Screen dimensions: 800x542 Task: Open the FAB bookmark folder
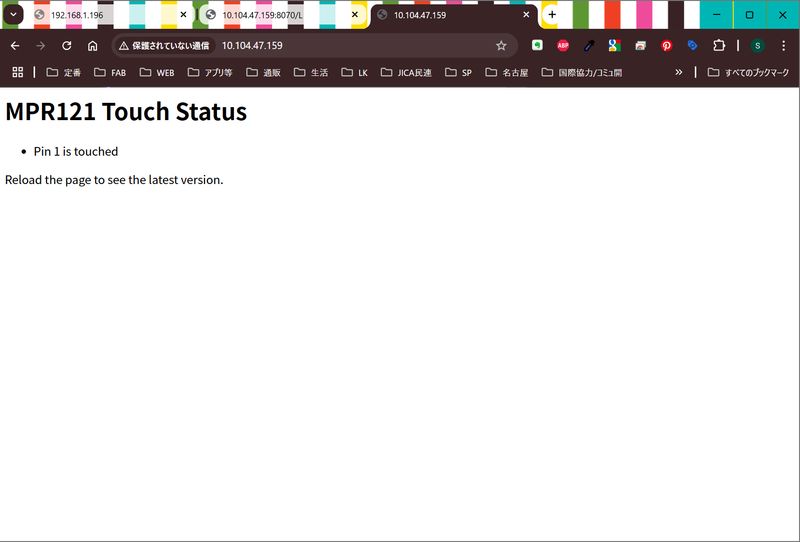point(110,72)
